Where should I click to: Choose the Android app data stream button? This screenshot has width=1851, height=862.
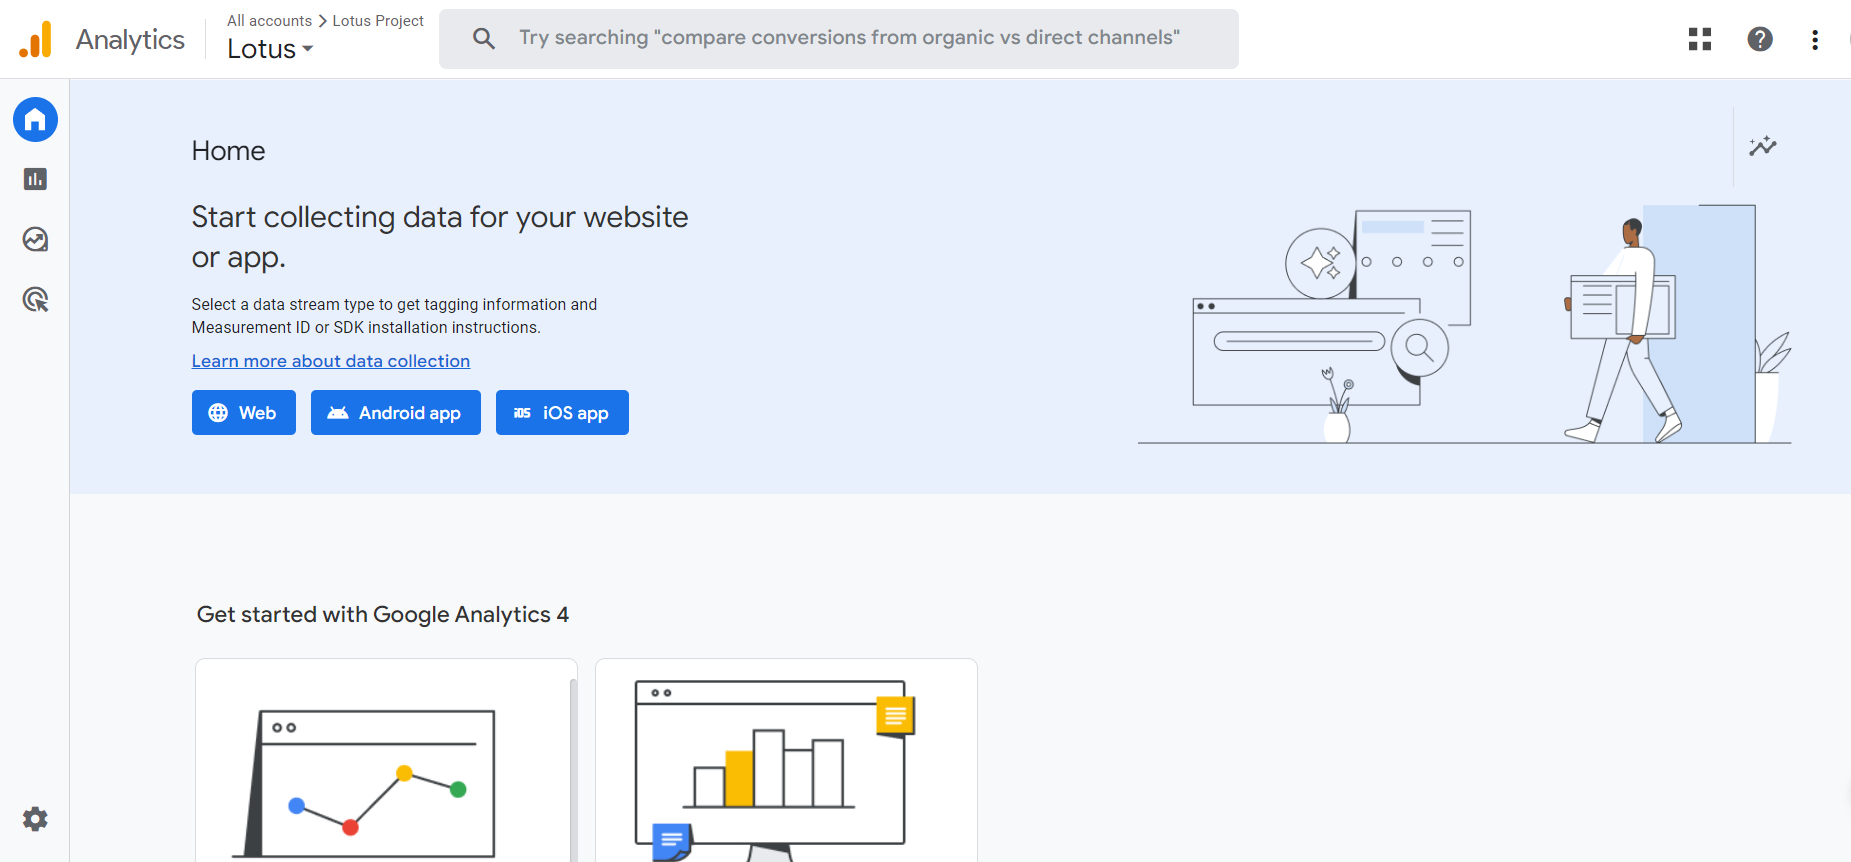coord(396,413)
